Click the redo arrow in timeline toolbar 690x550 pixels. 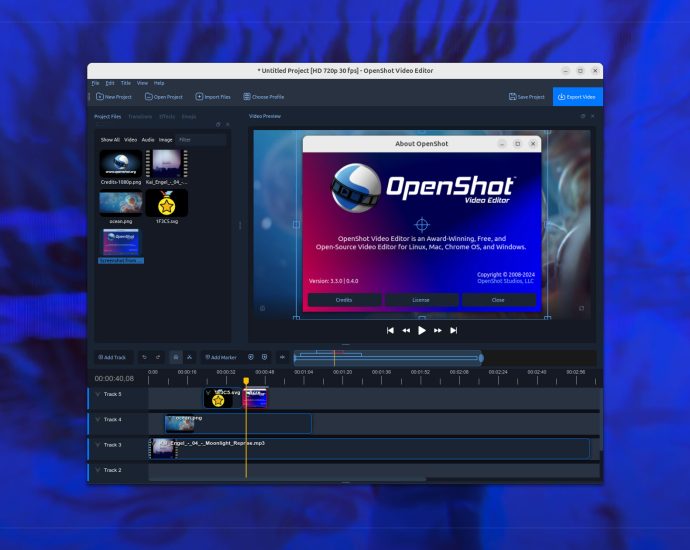pyautogui.click(x=158, y=357)
